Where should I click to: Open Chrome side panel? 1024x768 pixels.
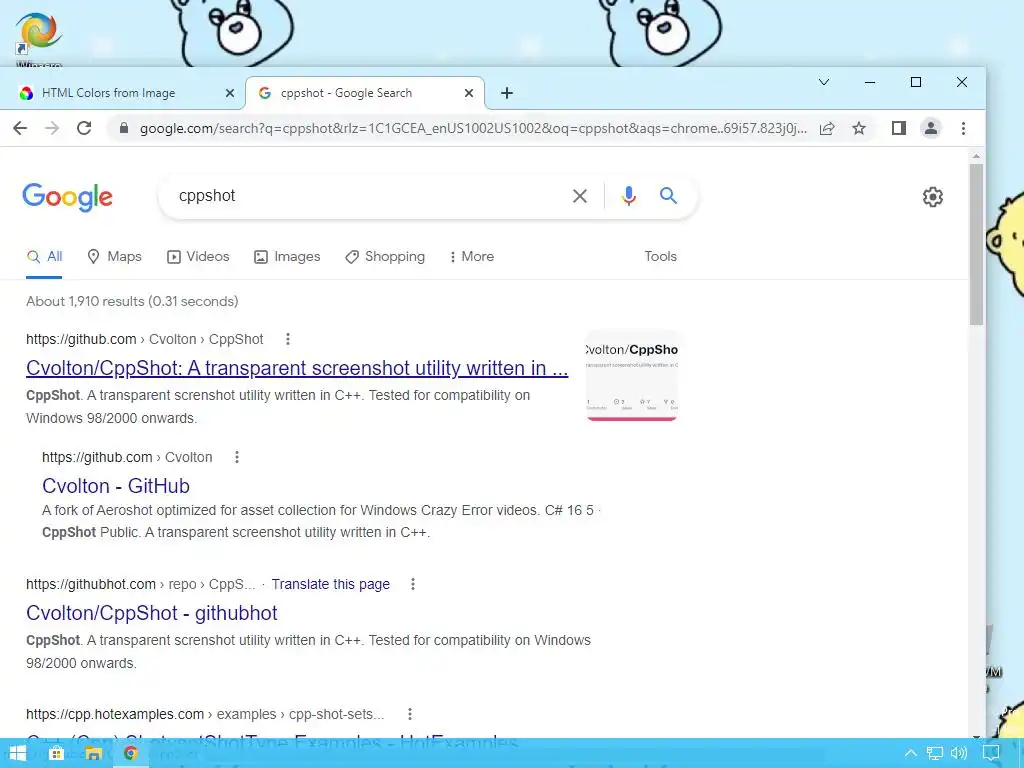899,128
